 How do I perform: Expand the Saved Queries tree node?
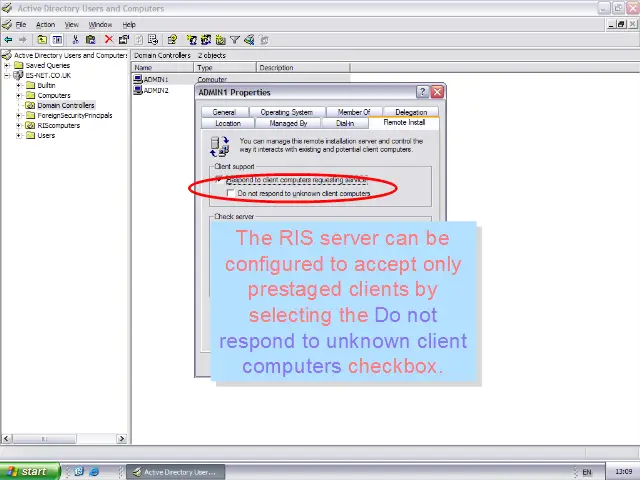pyautogui.click(x=7, y=65)
